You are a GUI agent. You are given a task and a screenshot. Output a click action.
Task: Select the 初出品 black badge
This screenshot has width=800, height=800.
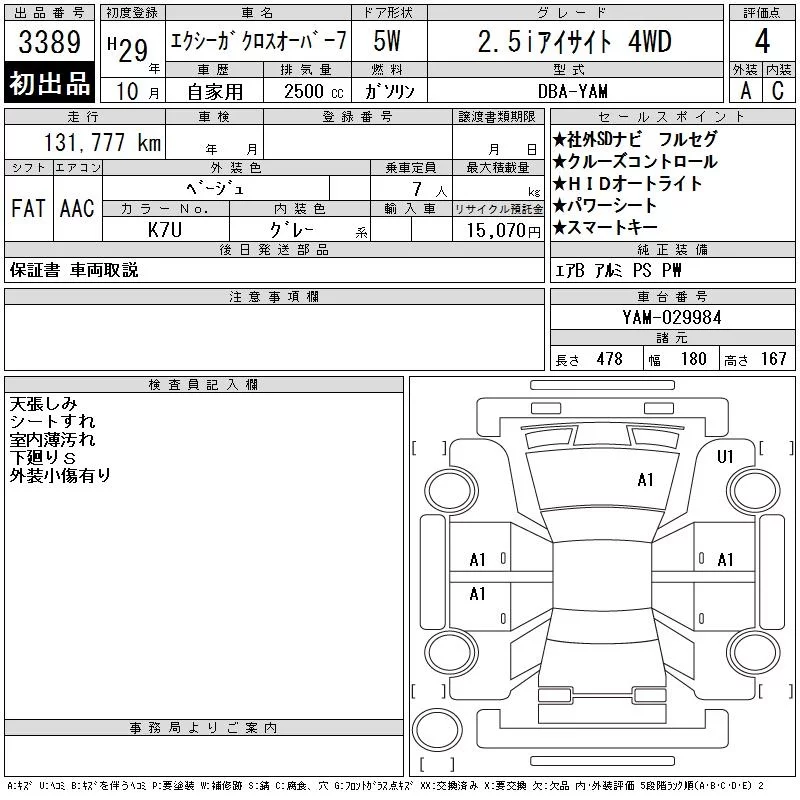(49, 83)
